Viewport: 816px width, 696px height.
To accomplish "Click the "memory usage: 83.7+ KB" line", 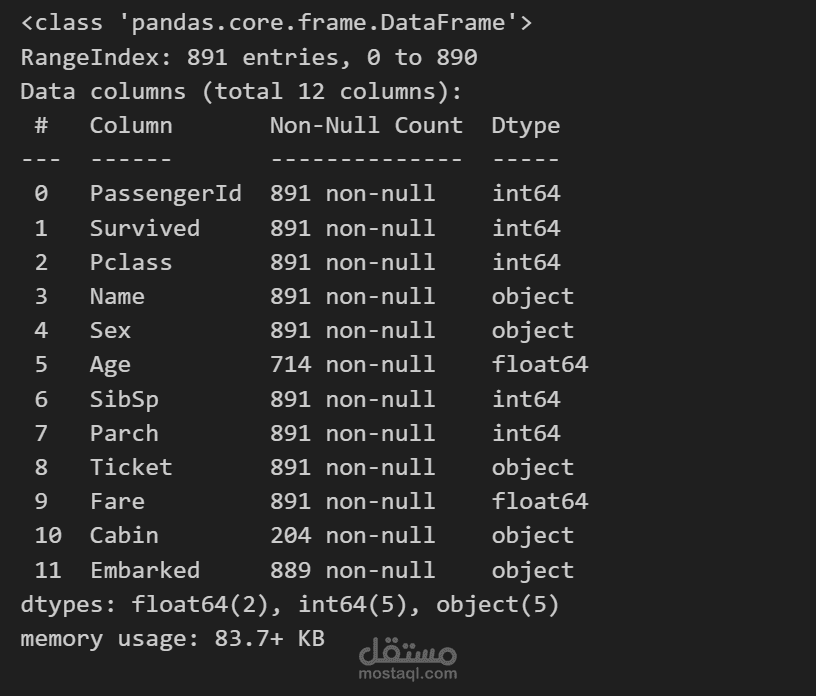I will click(x=172, y=638).
